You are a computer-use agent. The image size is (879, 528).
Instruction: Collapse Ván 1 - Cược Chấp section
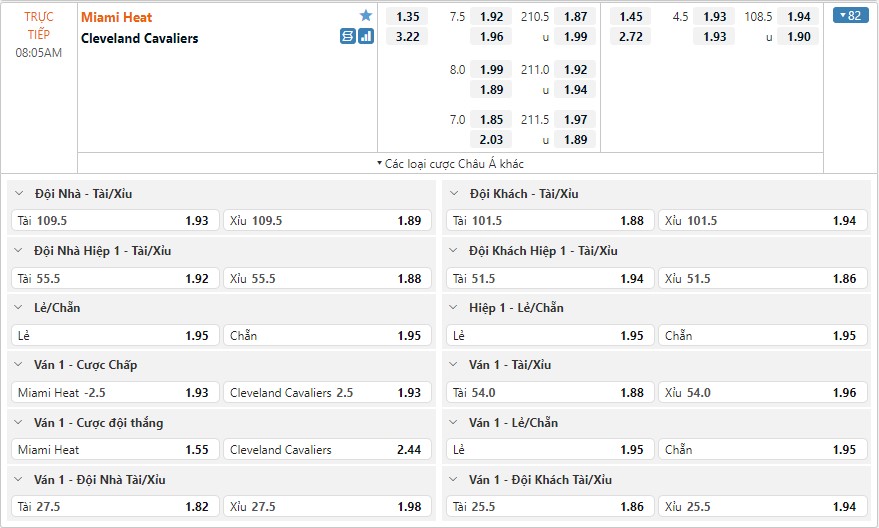pos(19,365)
